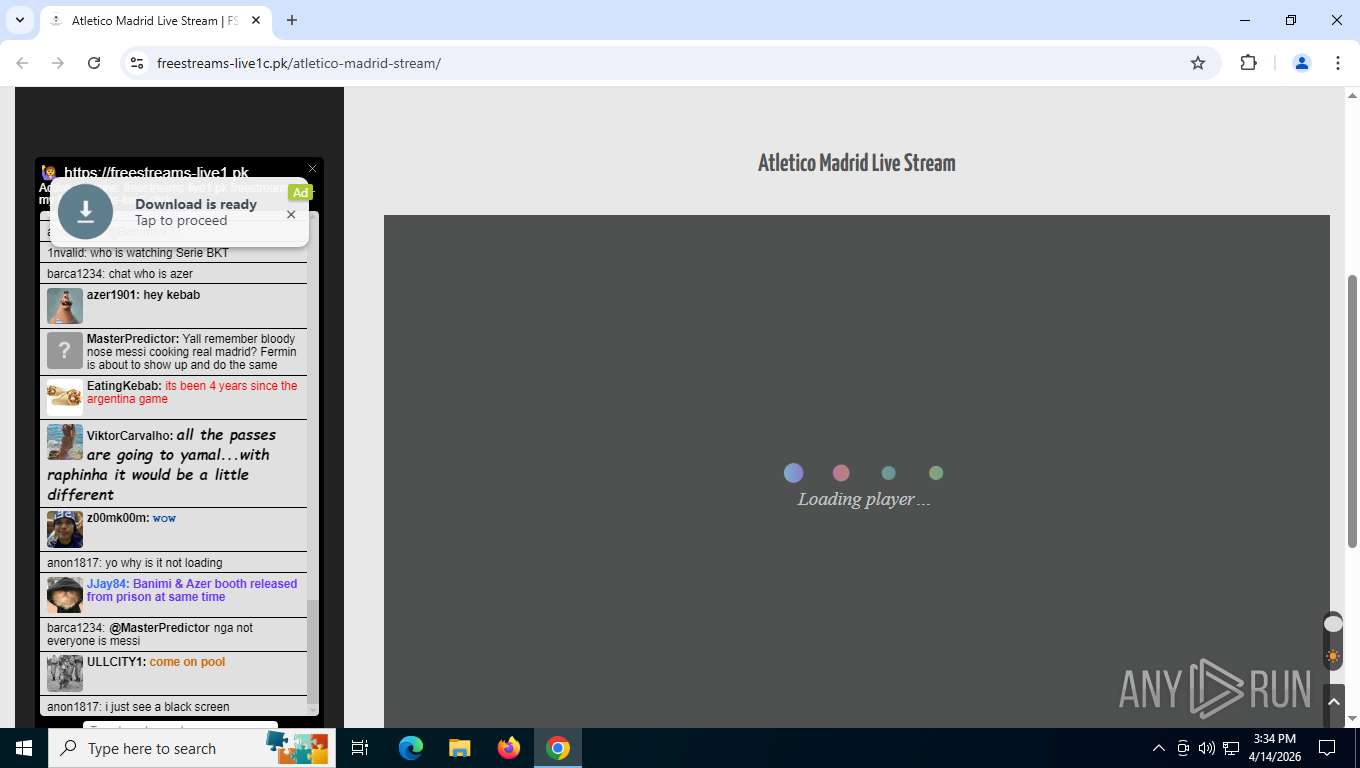
Task: Close the Atletico Madrid Live Stream tab
Action: point(257,20)
